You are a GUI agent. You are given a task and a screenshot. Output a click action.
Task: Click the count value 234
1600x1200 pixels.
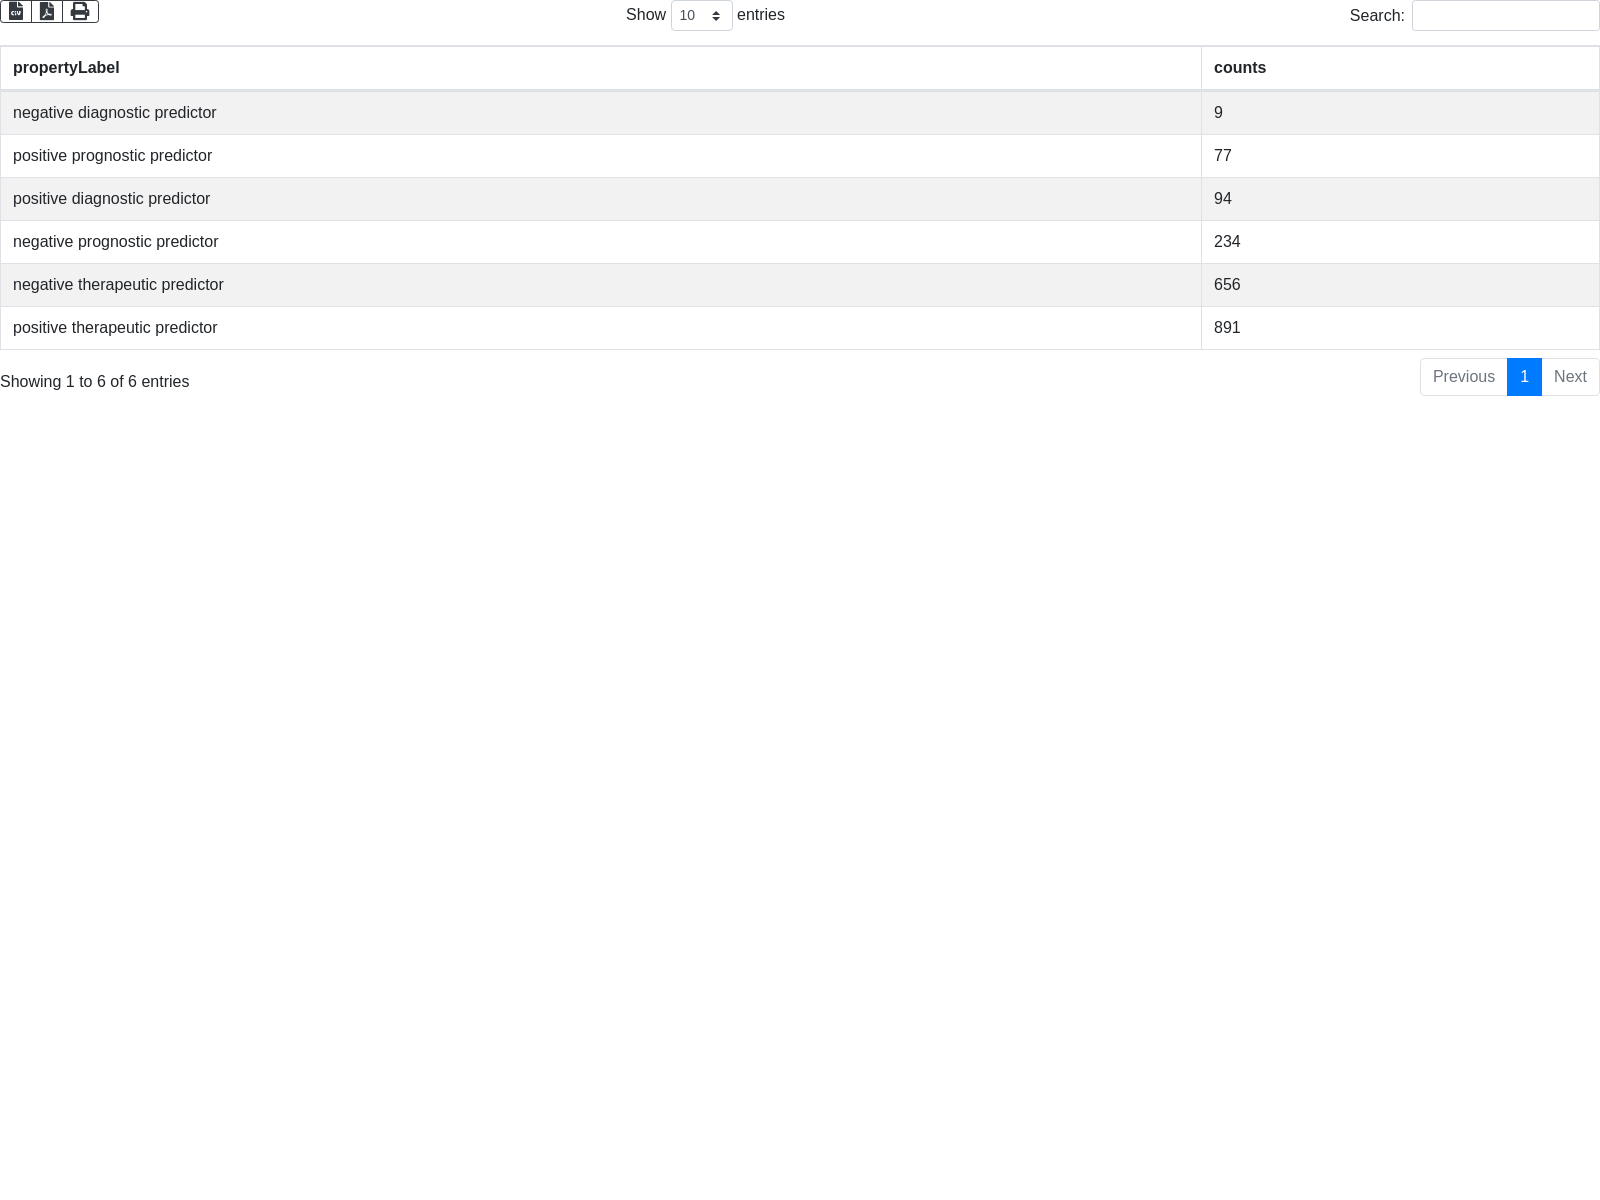[1227, 242]
